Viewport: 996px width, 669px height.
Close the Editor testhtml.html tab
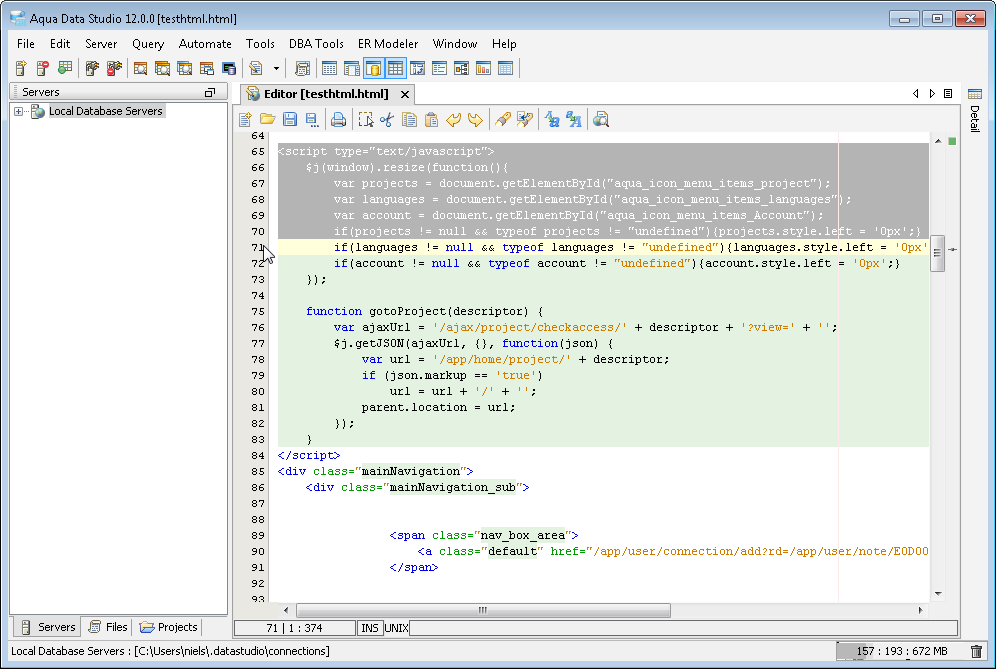pos(405,95)
